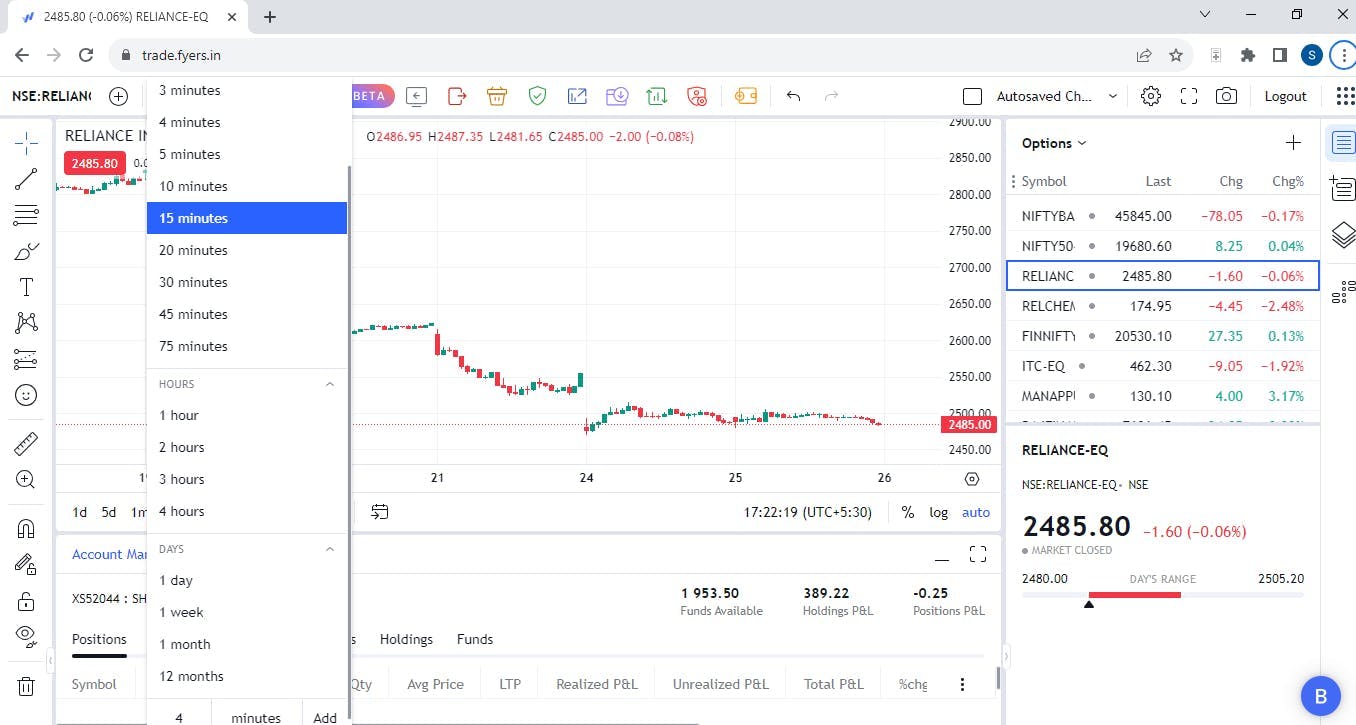This screenshot has width=1356, height=725.
Task: Click Add custom interval button
Action: tap(325, 716)
